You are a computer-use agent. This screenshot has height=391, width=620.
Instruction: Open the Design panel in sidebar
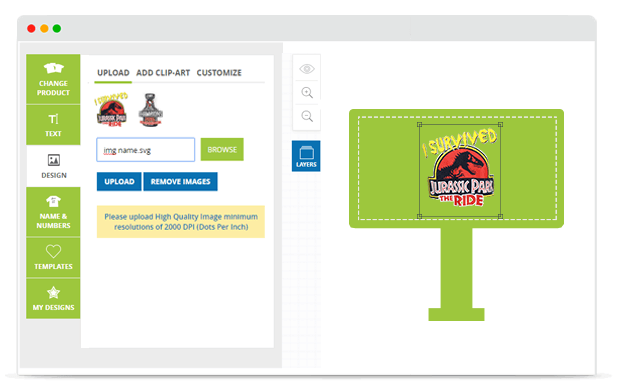54,166
